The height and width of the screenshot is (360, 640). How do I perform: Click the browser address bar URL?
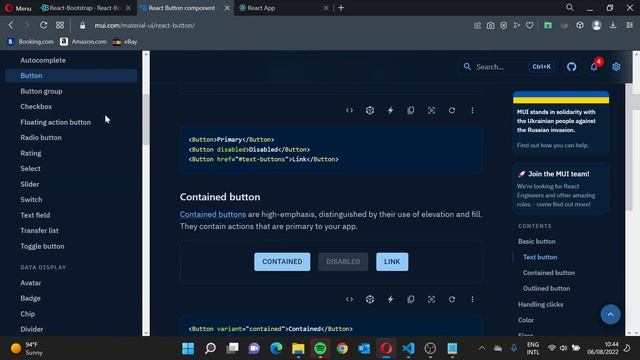tap(144, 25)
